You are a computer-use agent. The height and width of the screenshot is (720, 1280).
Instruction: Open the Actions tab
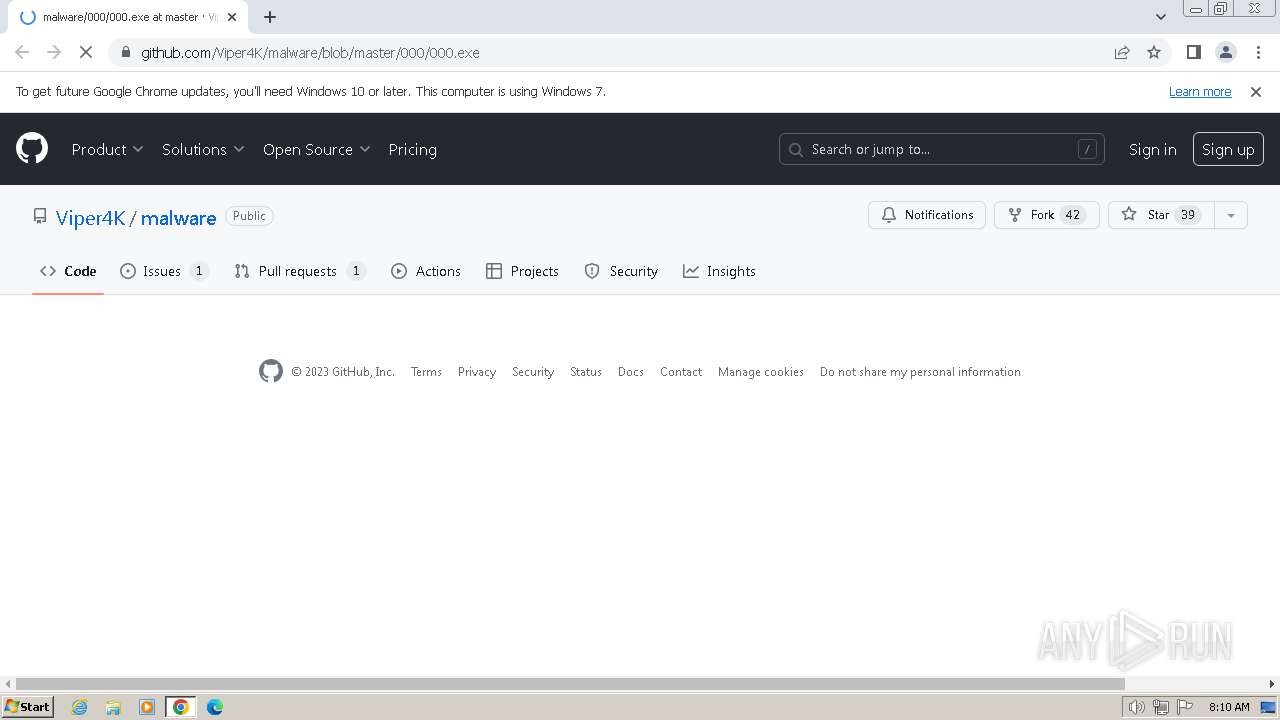(426, 271)
